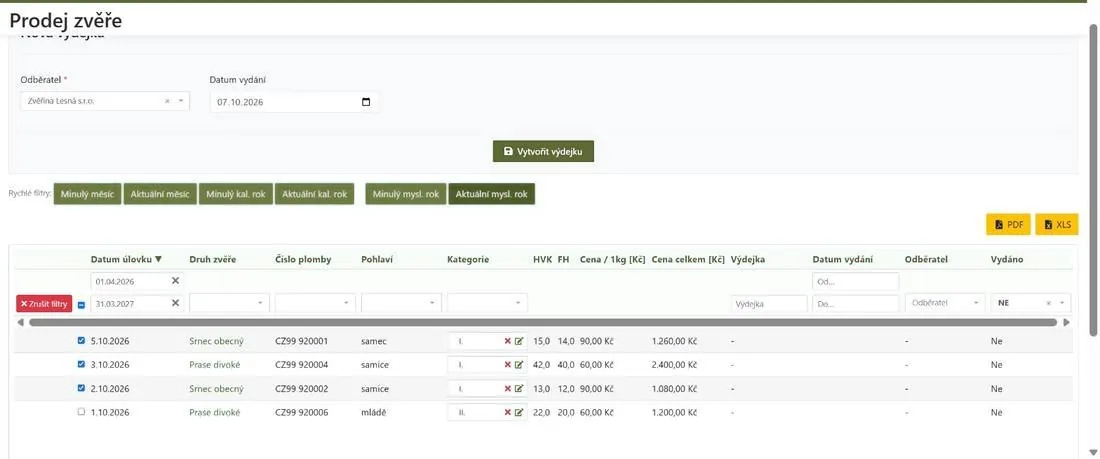Clear the 01.04.2026 date filter
The width and height of the screenshot is (1100, 459).
pos(175,281)
